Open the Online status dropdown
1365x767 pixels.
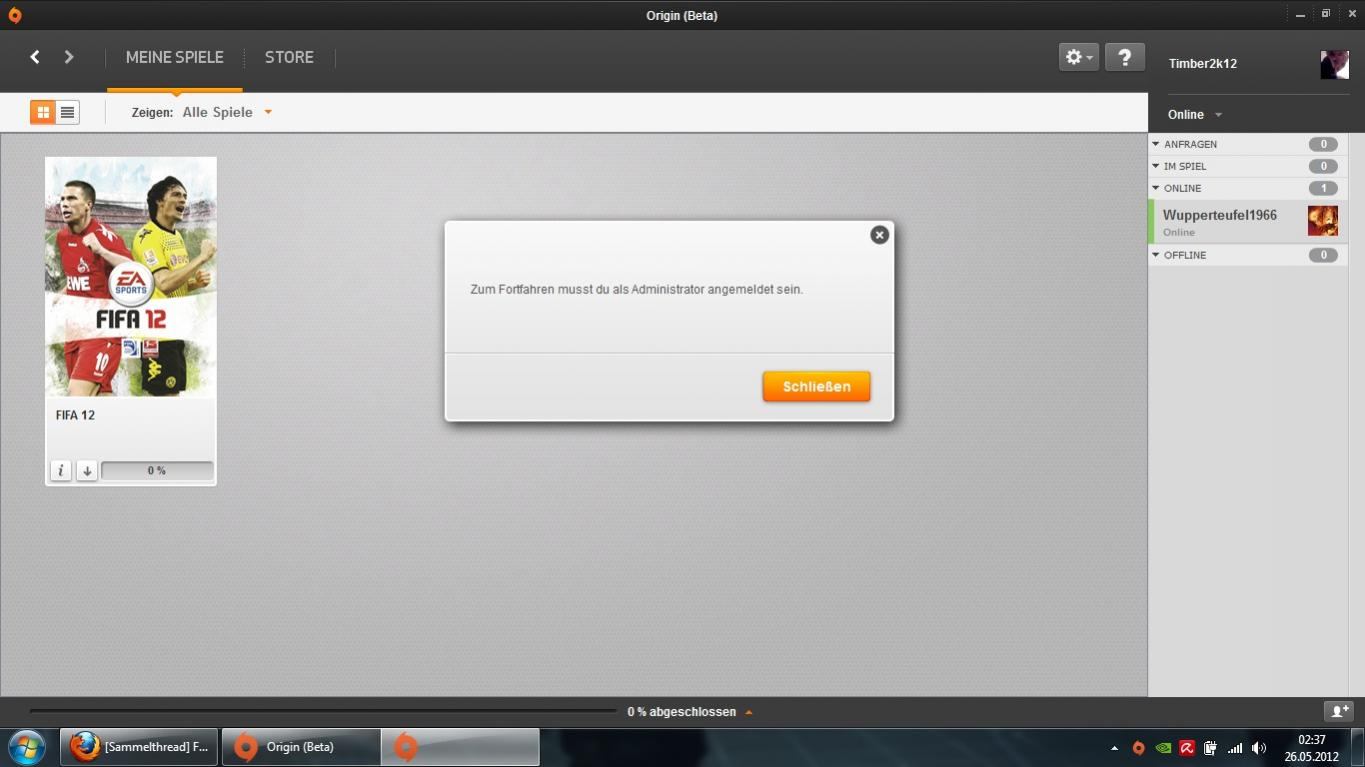click(x=1195, y=114)
